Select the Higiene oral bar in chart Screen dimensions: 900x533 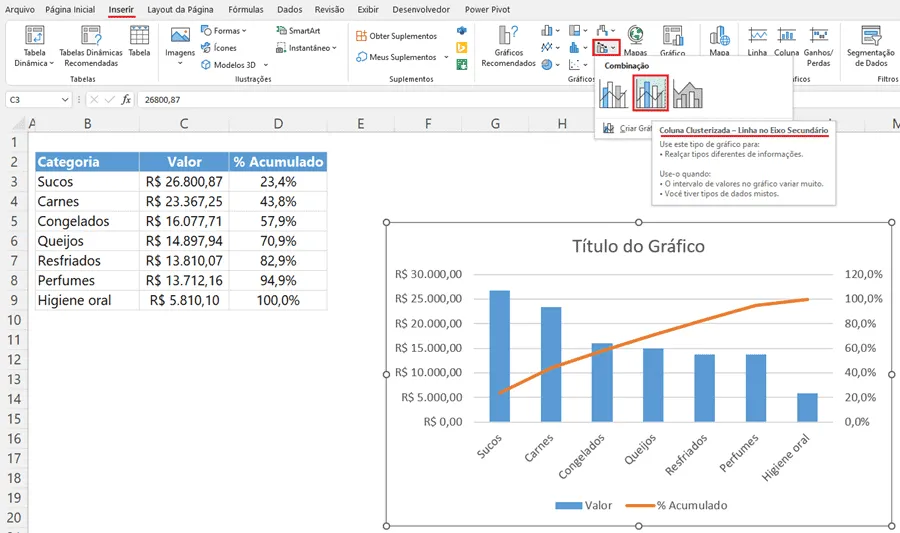(807, 407)
